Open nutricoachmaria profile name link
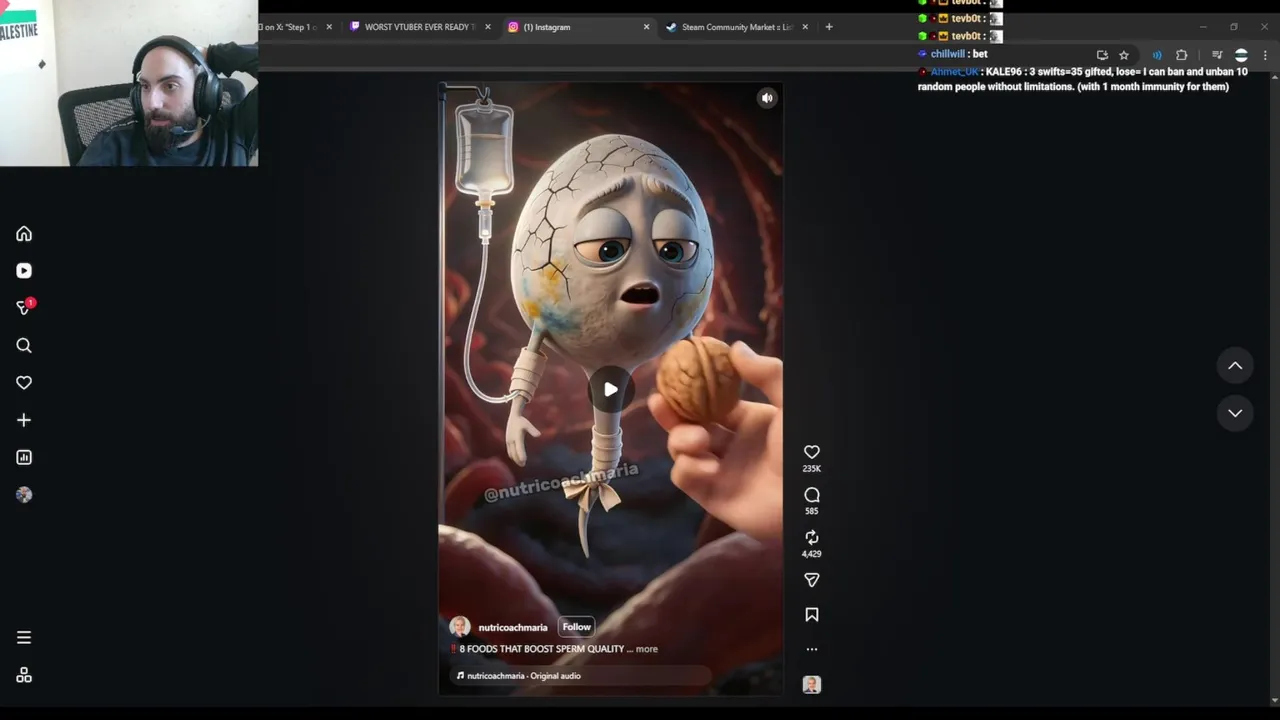 513,628
